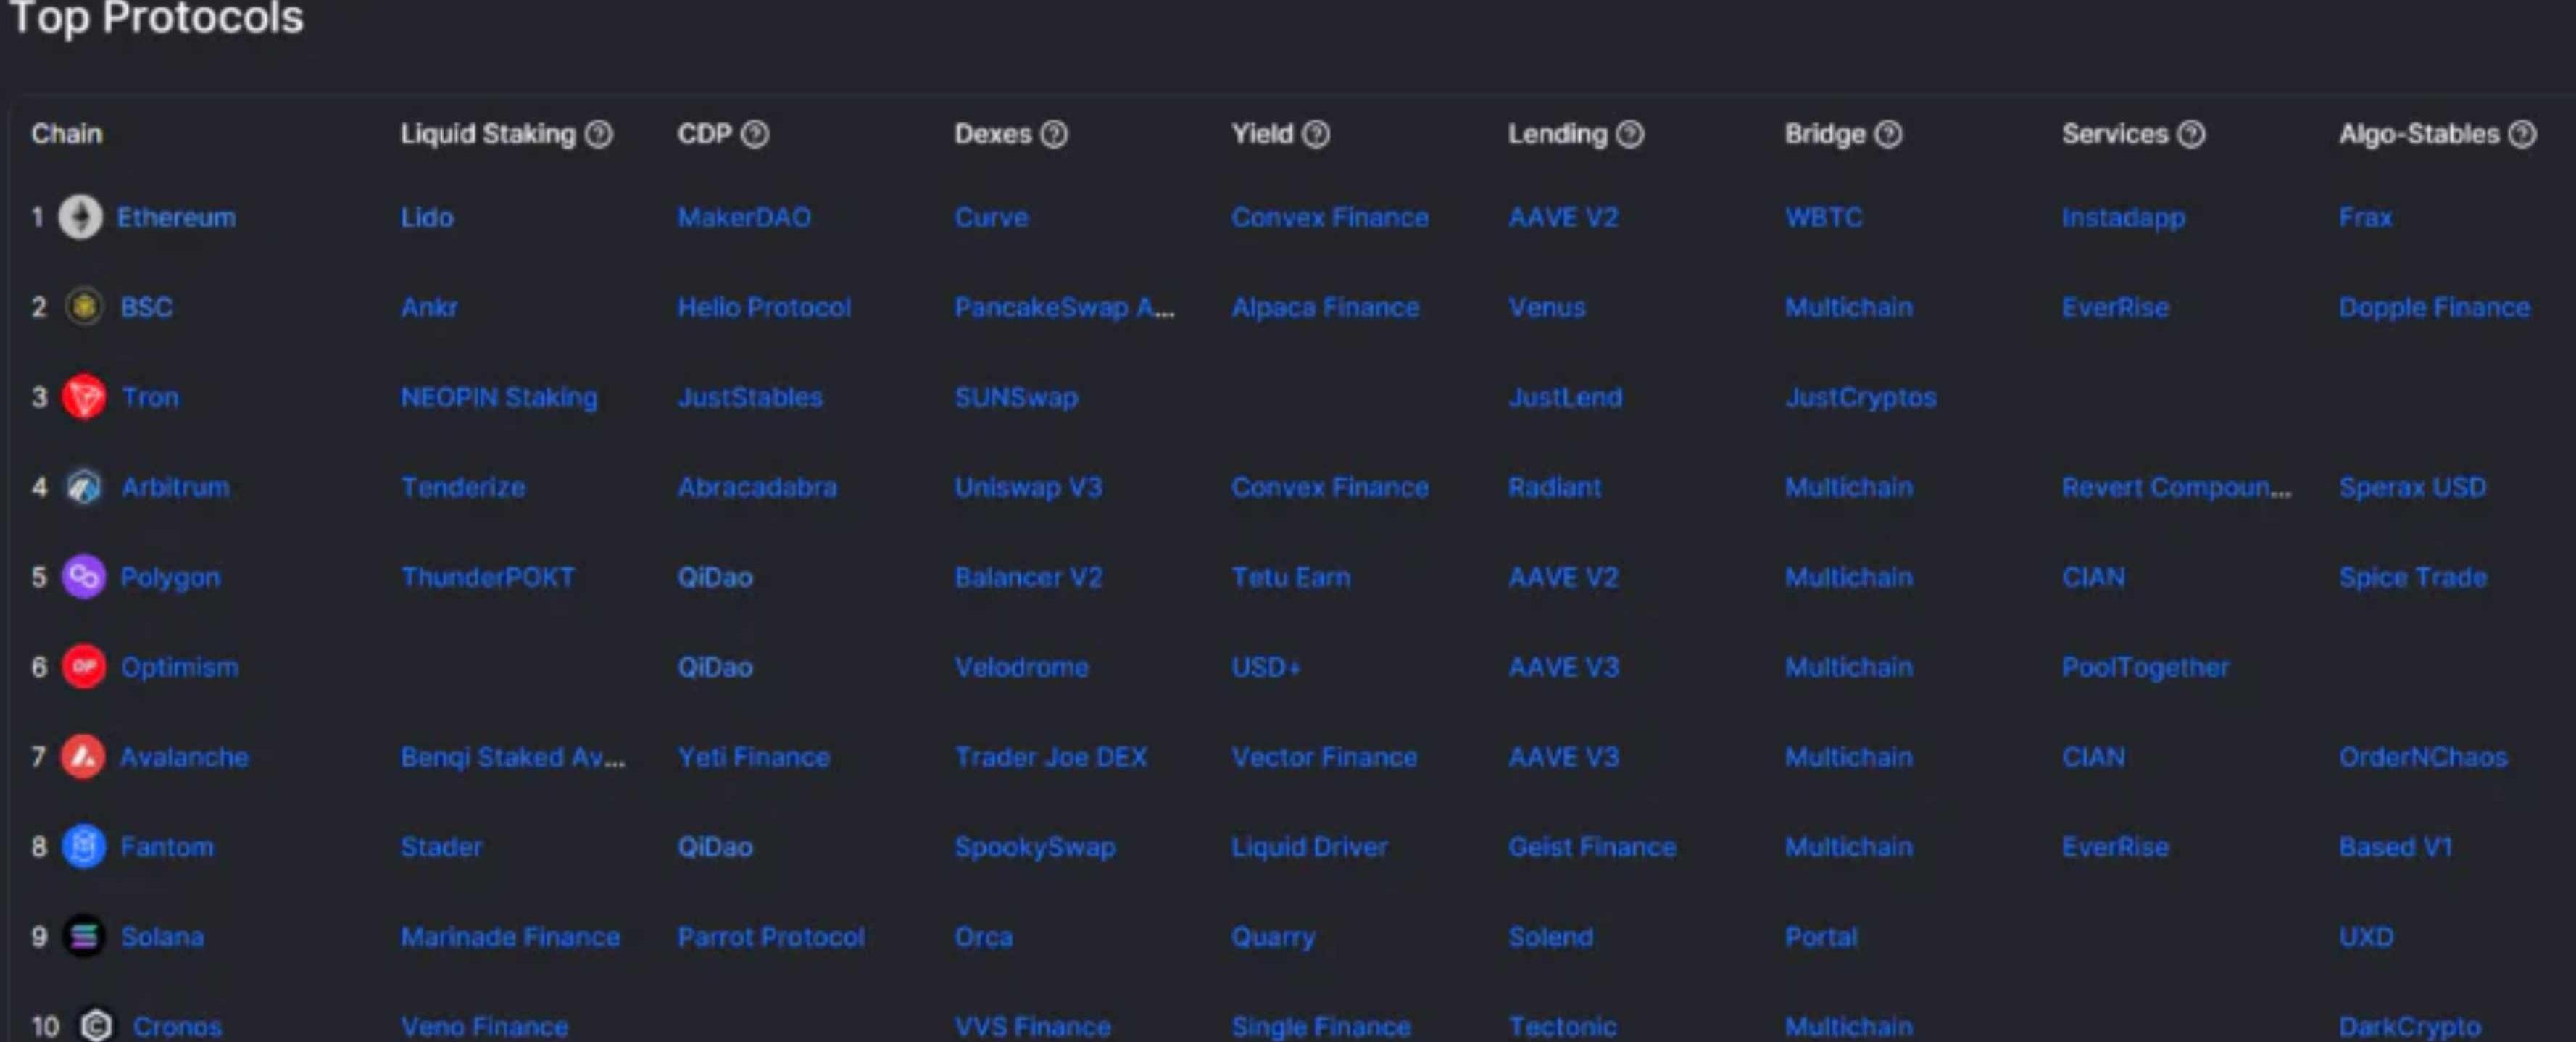Click the Avalanche chain logo icon
Image resolution: width=2576 pixels, height=1042 pixels.
(x=83, y=757)
